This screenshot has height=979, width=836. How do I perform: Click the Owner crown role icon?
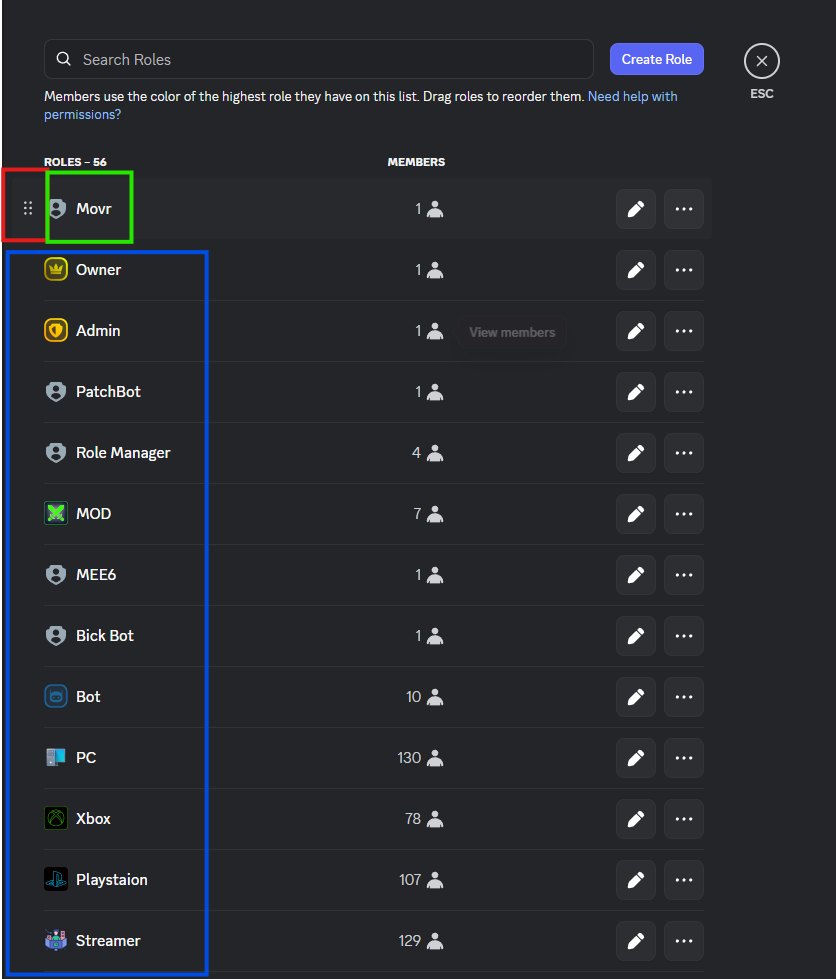pyautogui.click(x=56, y=270)
